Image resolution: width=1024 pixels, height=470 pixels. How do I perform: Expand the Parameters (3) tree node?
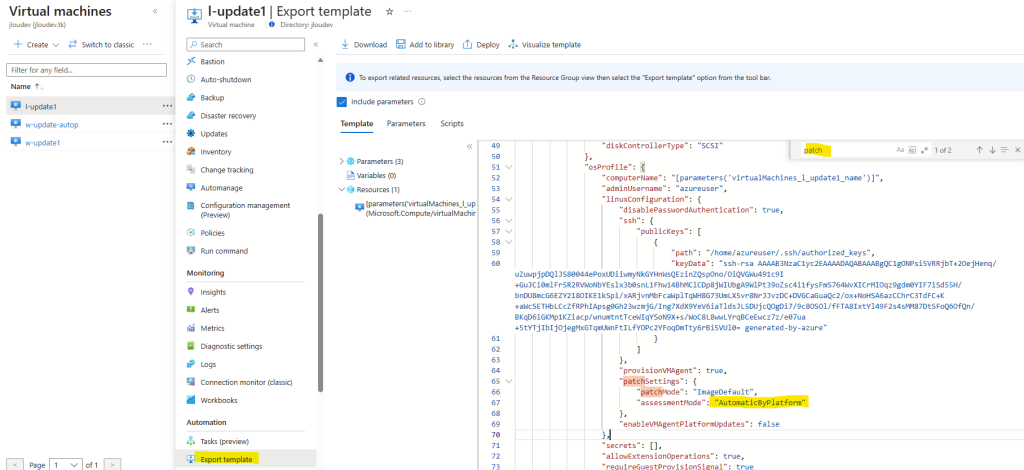[342, 161]
